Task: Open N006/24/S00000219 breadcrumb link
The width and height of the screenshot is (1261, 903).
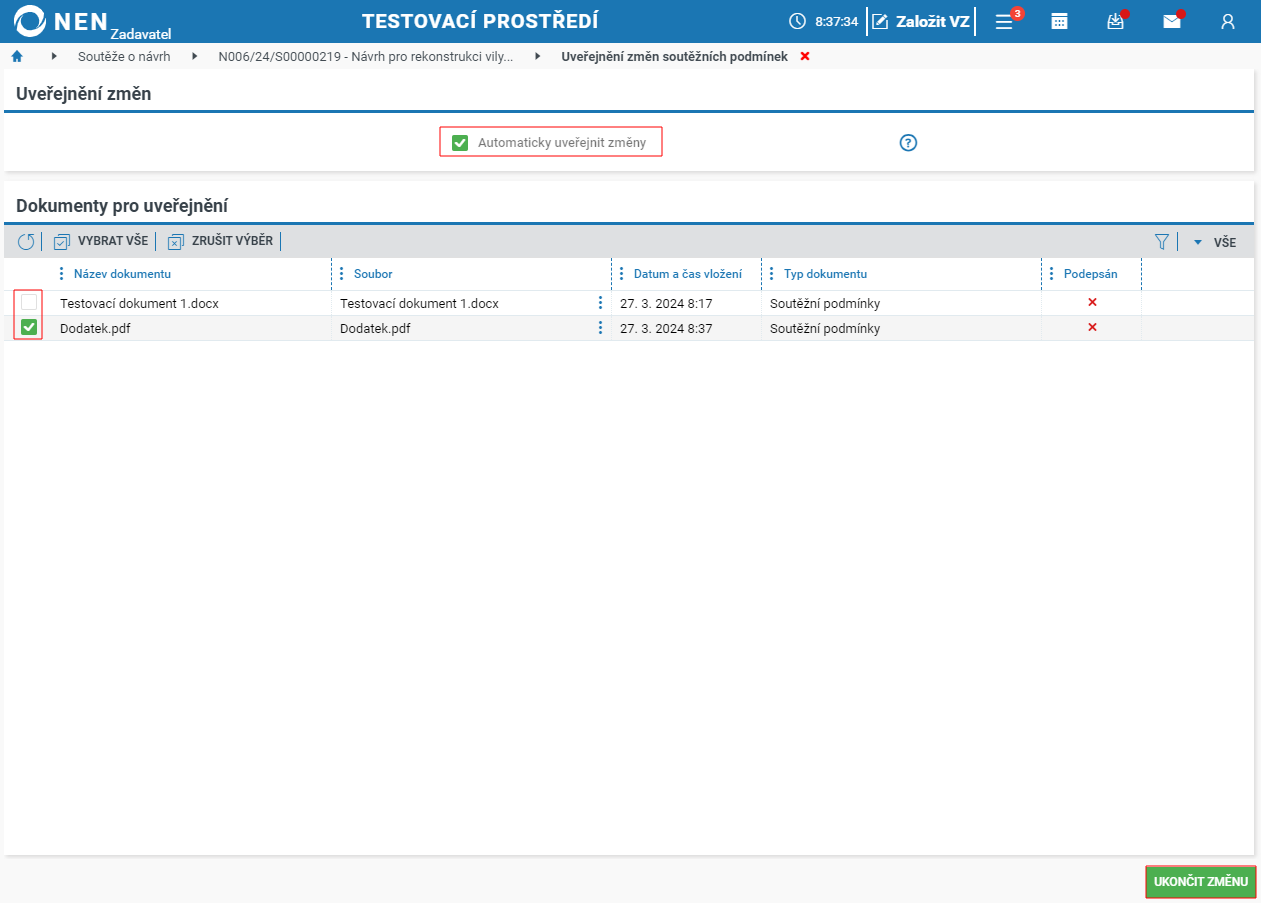Action: [x=366, y=56]
